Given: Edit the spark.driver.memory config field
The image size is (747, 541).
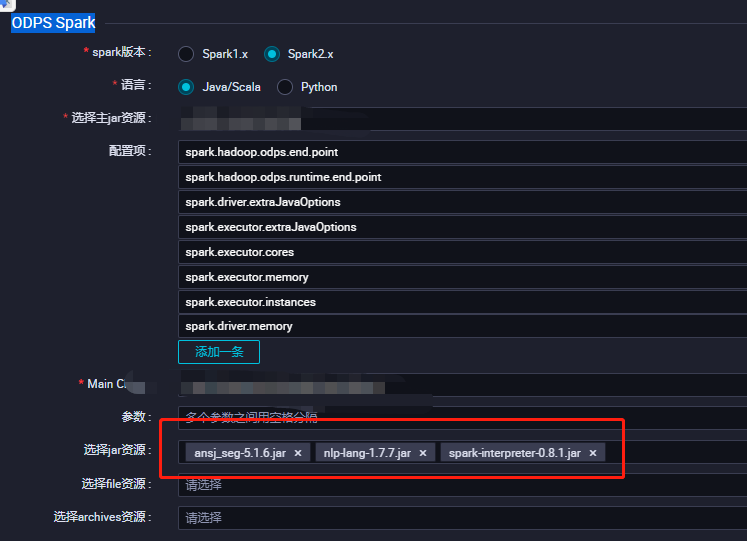Looking at the screenshot, I should point(462,326).
